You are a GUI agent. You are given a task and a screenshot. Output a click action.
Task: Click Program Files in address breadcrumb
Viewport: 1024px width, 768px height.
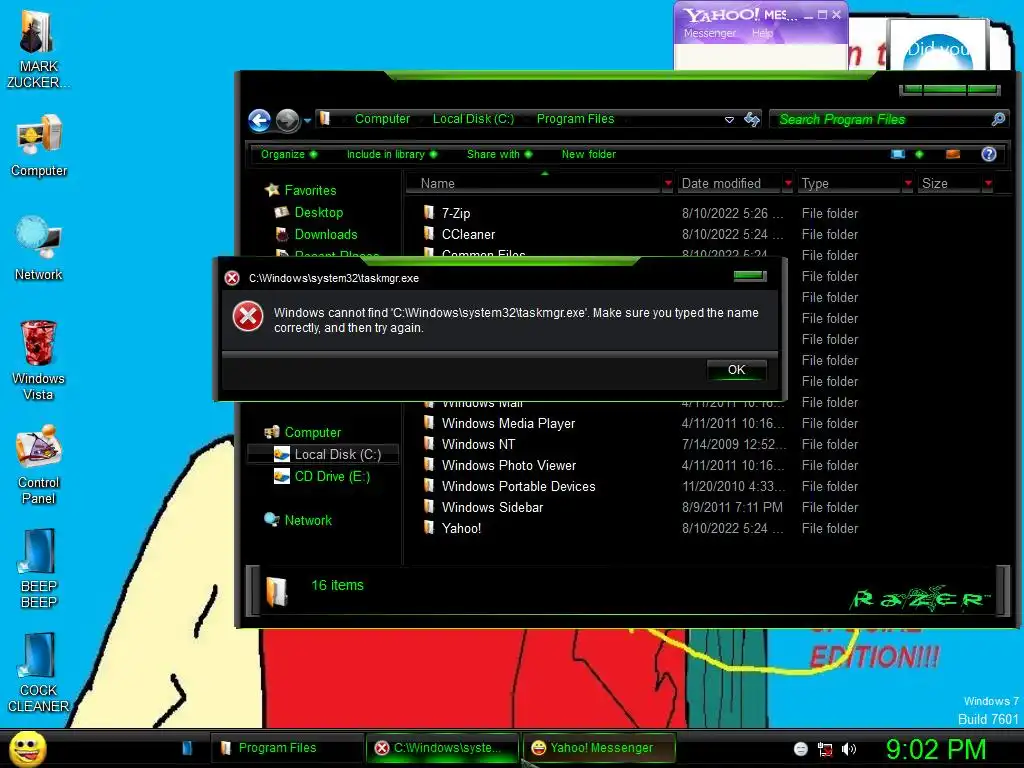point(575,119)
